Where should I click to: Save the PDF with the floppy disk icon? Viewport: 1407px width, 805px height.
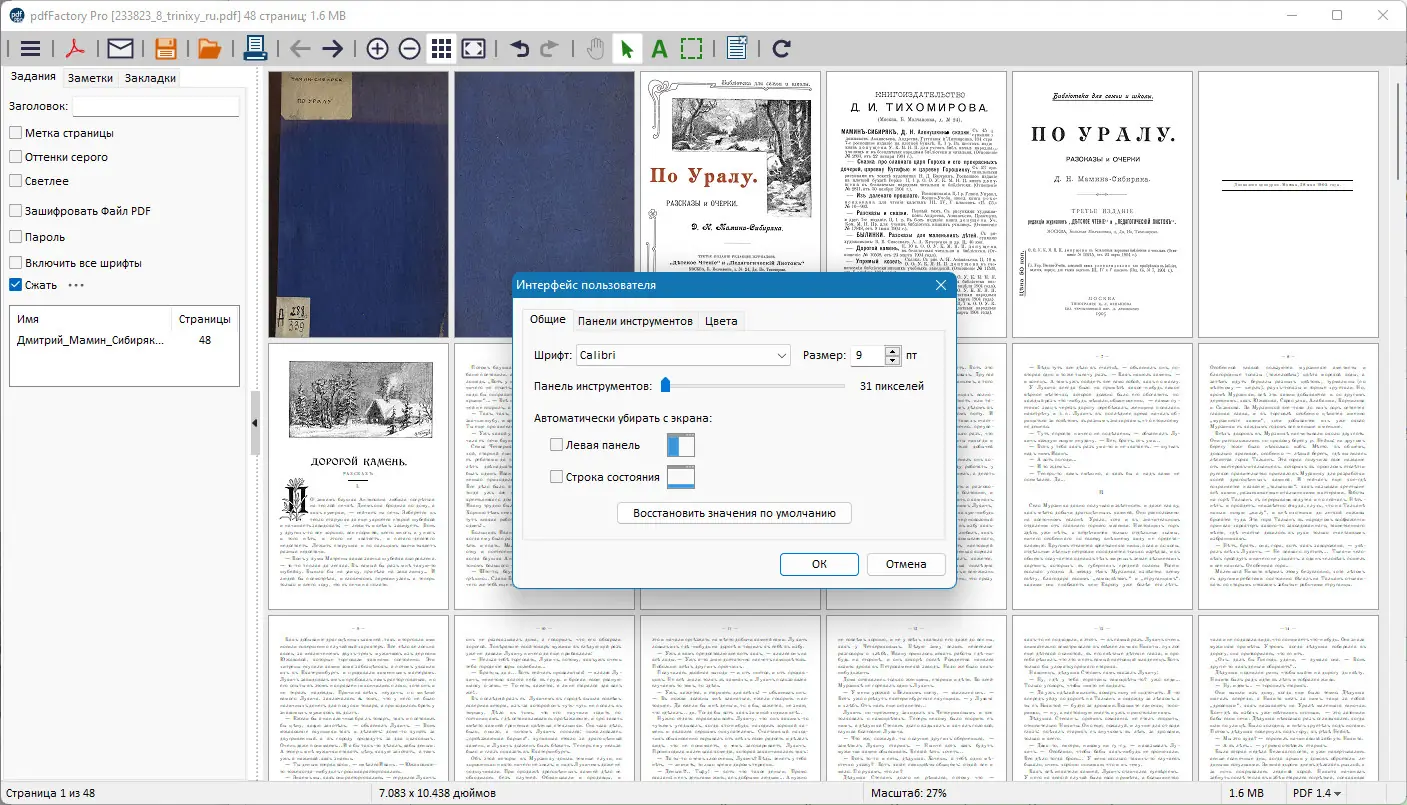point(165,48)
